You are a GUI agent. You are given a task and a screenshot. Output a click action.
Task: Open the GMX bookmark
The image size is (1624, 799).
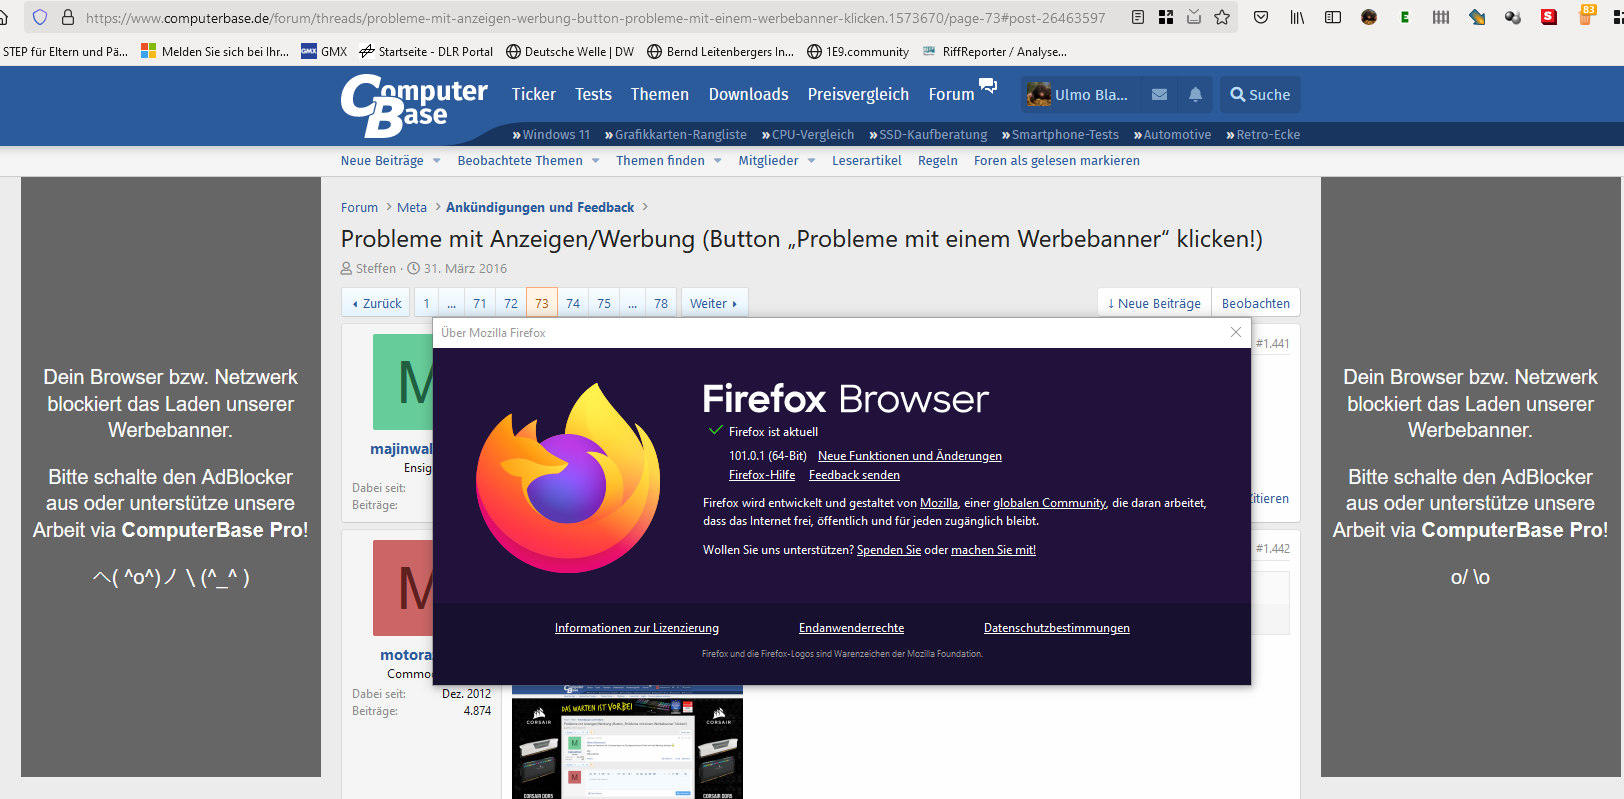click(x=324, y=51)
